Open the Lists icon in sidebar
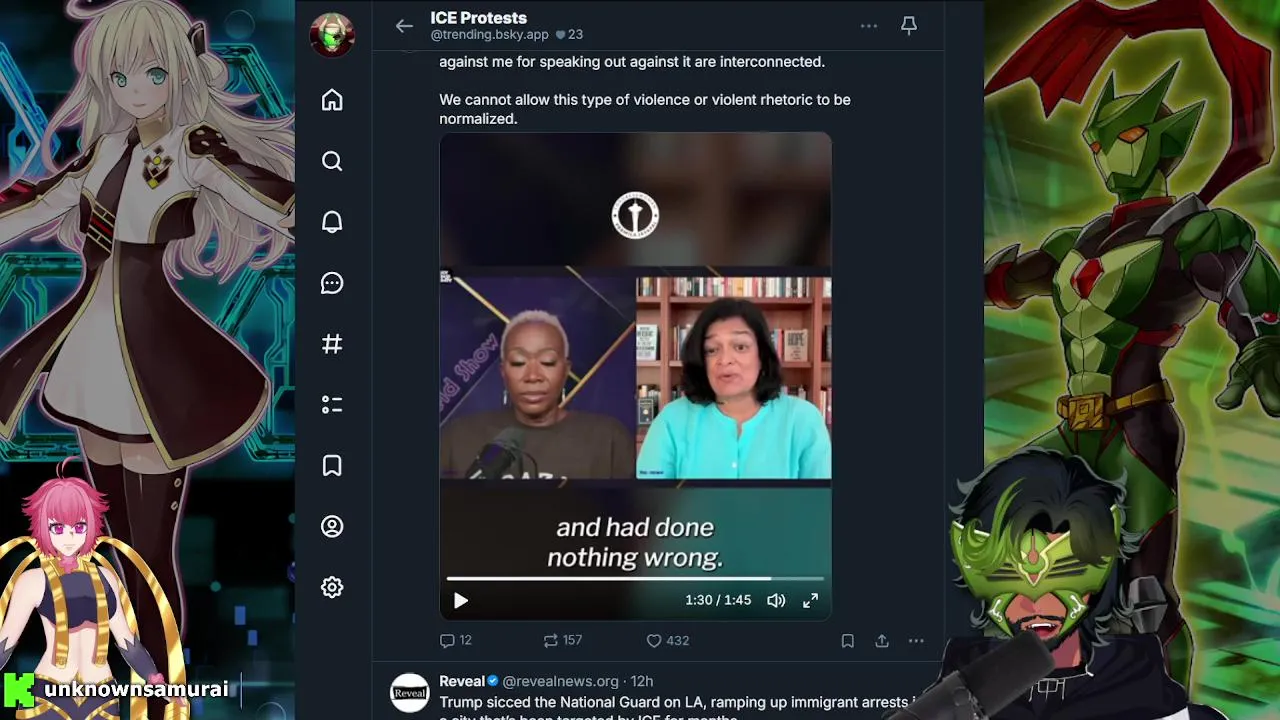The height and width of the screenshot is (720, 1280). pos(332,405)
